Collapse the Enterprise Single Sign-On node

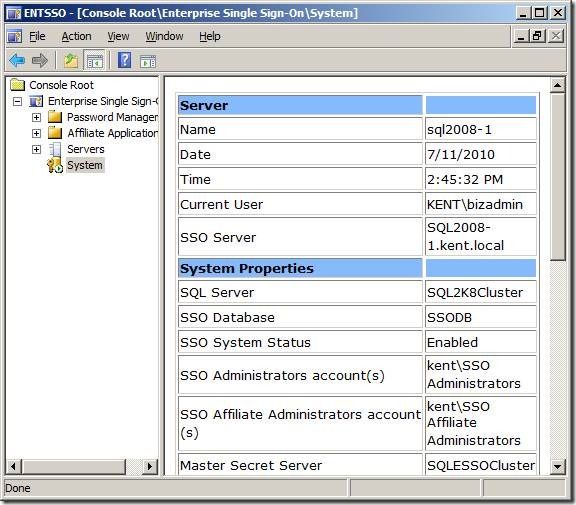(17, 101)
